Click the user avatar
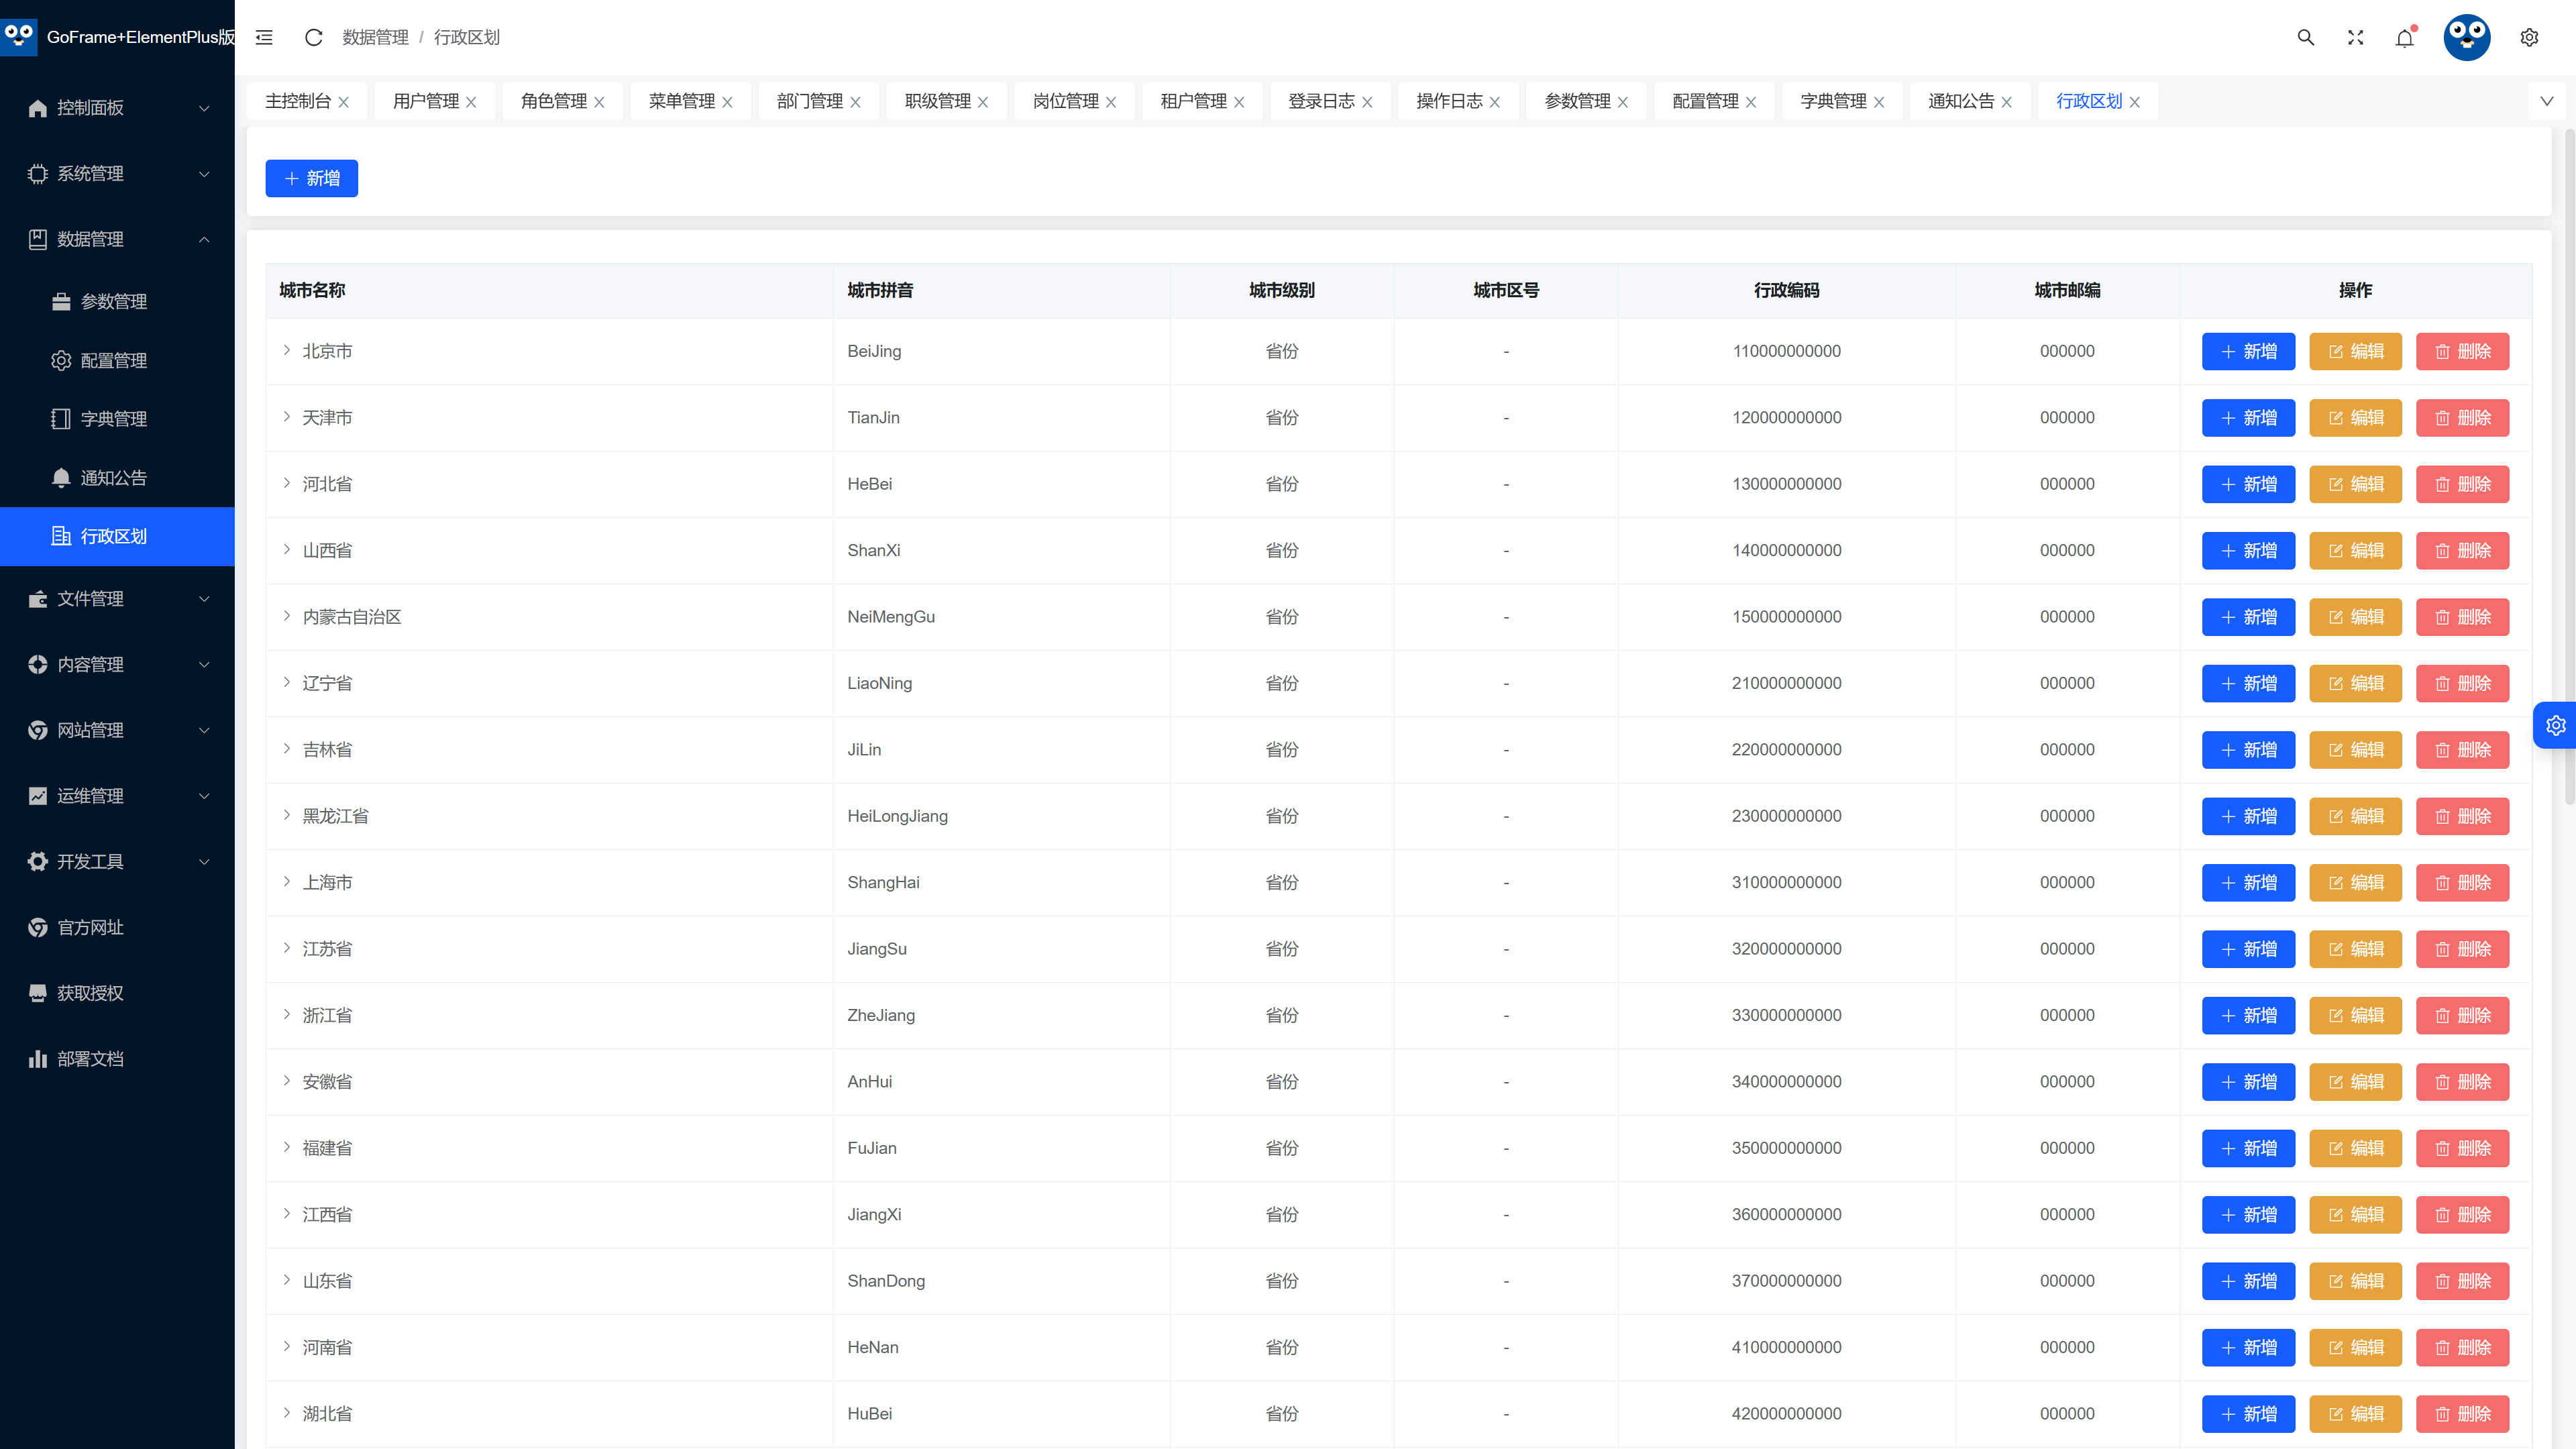2576x1449 pixels. click(x=2467, y=37)
